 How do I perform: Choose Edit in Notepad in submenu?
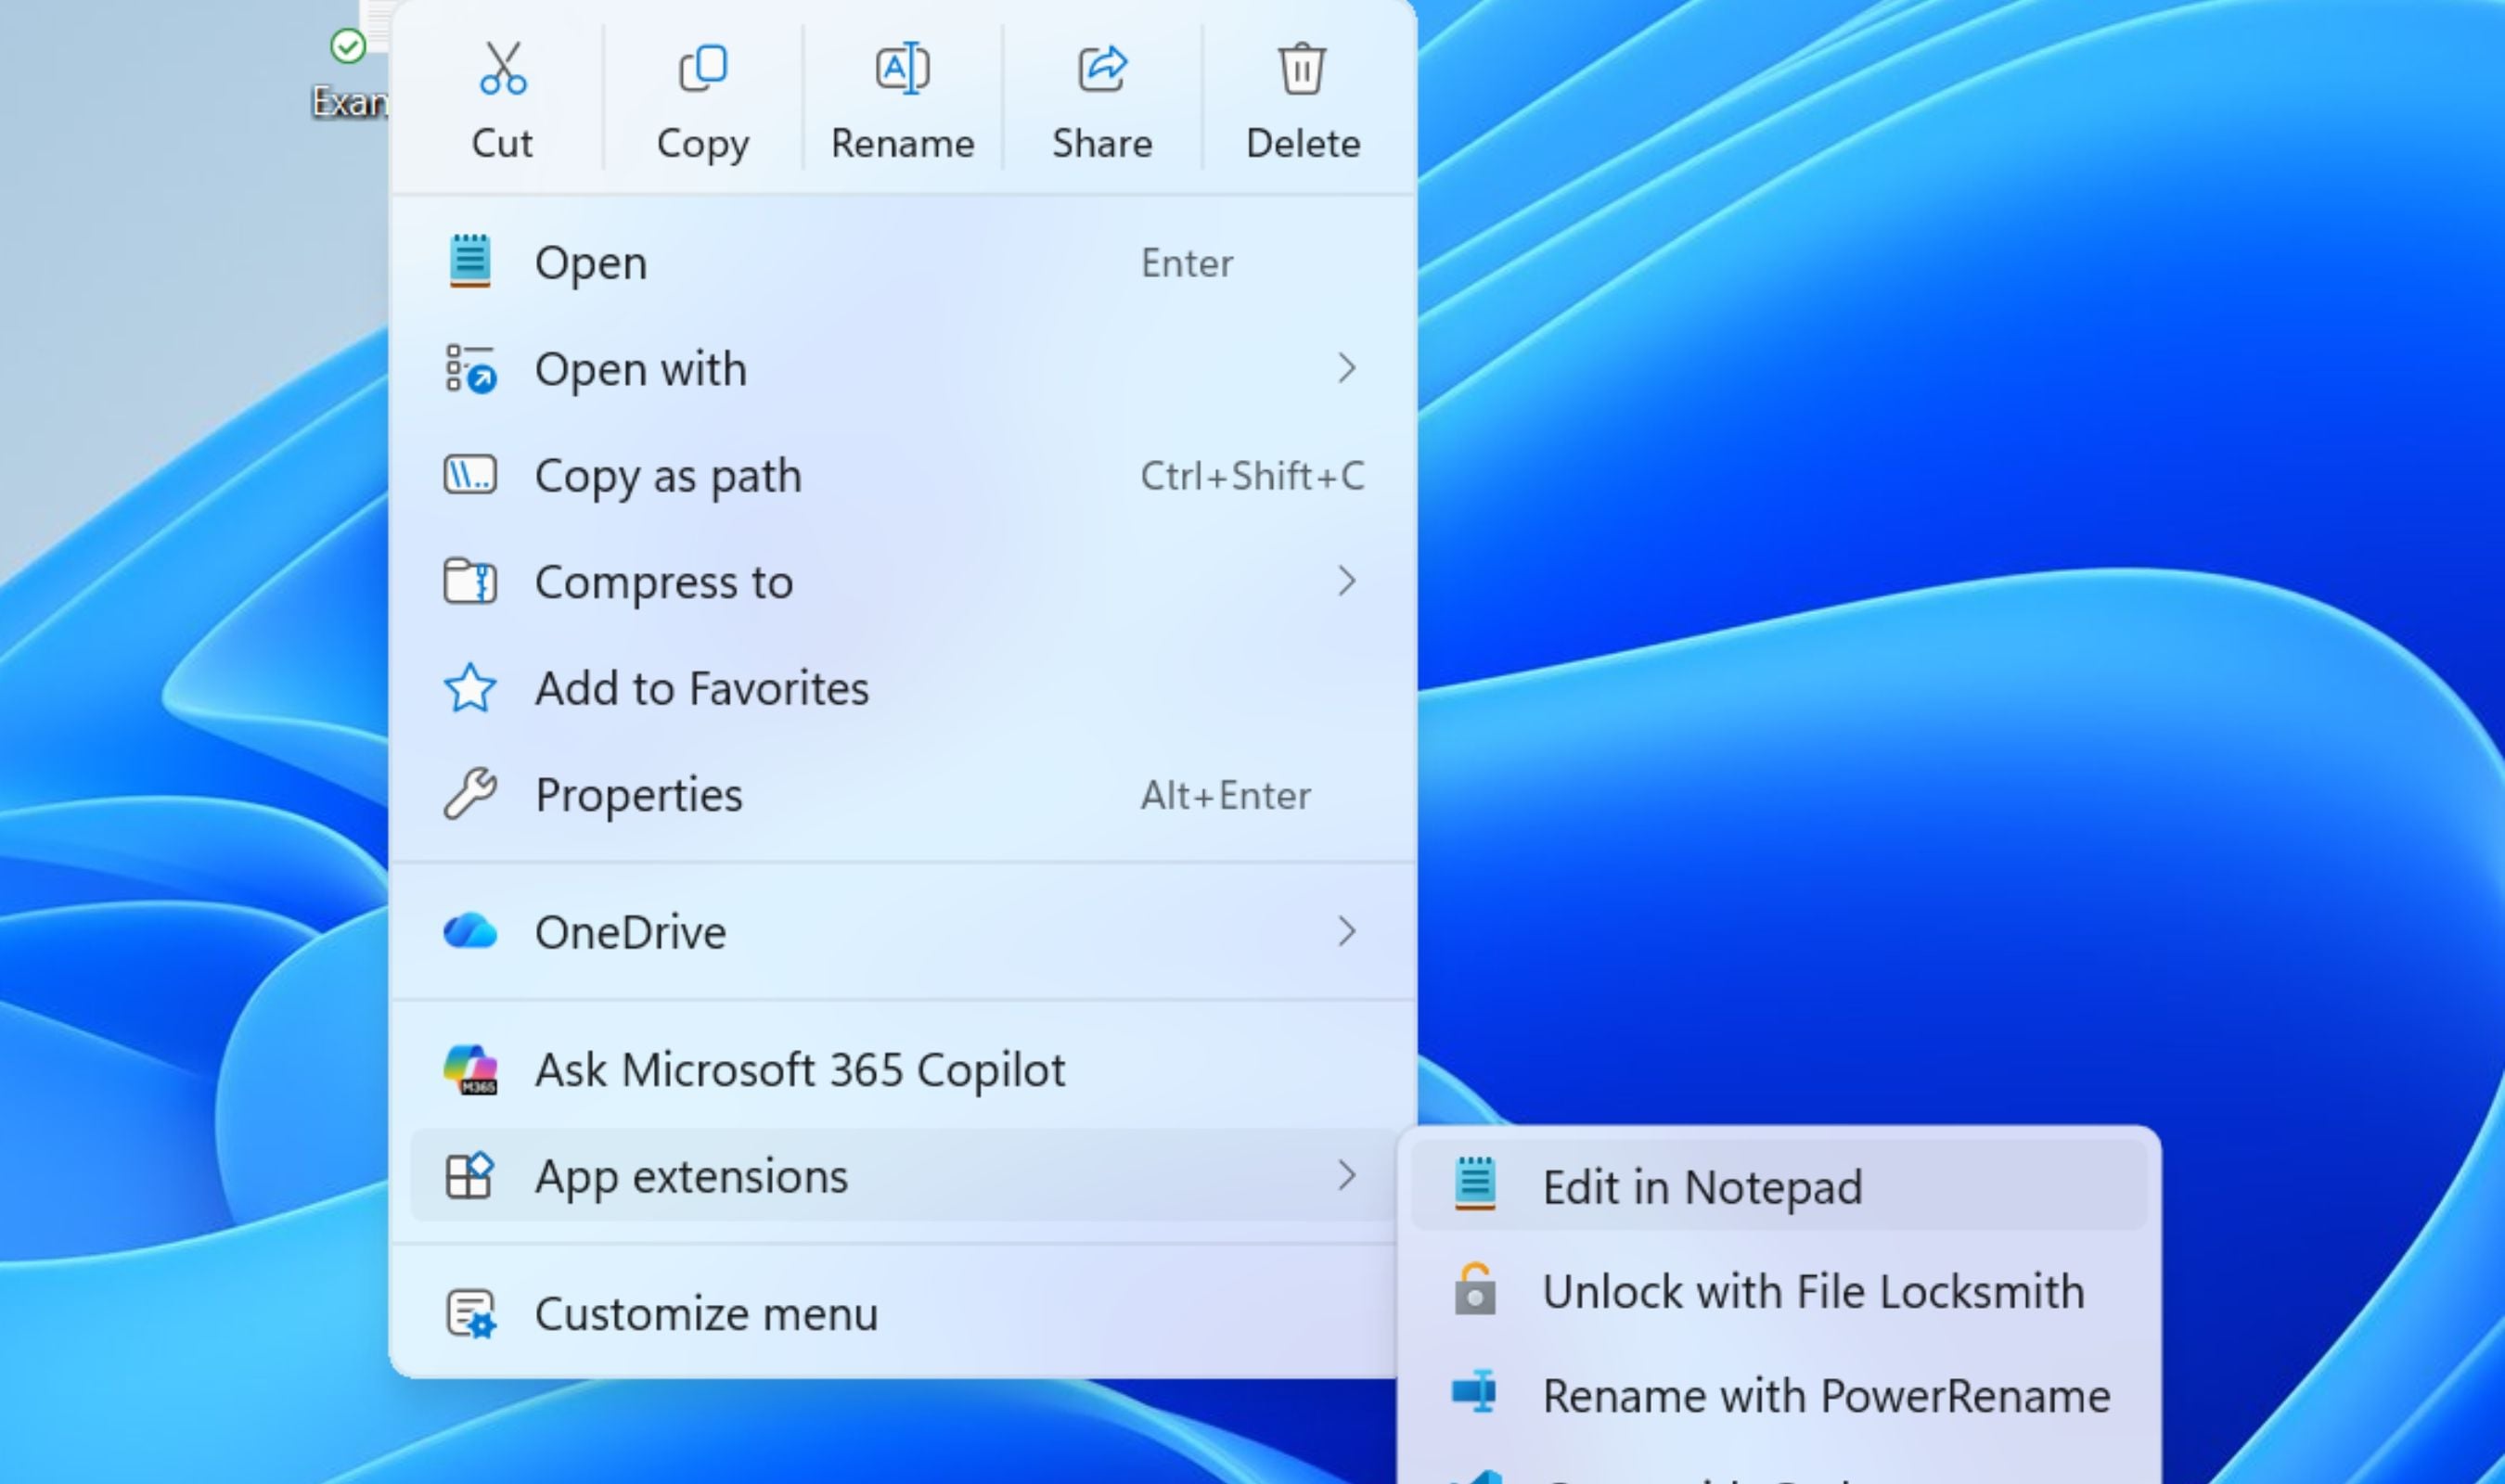coord(1779,1186)
